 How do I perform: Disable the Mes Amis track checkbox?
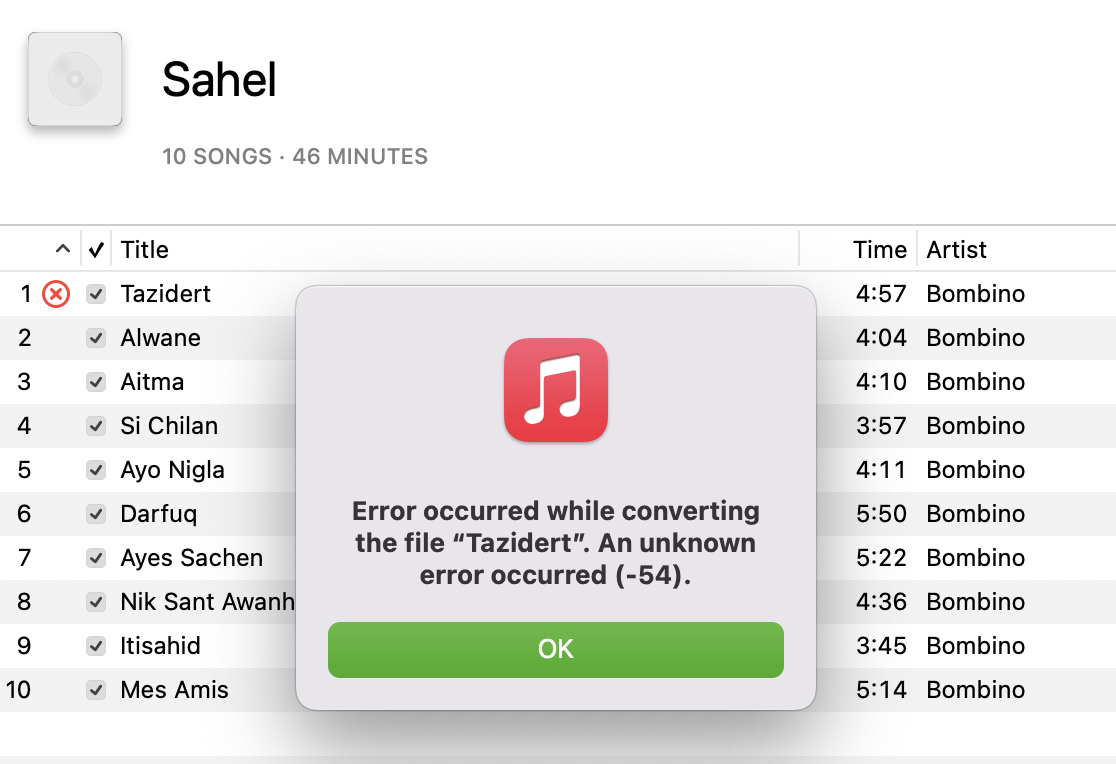coord(96,690)
